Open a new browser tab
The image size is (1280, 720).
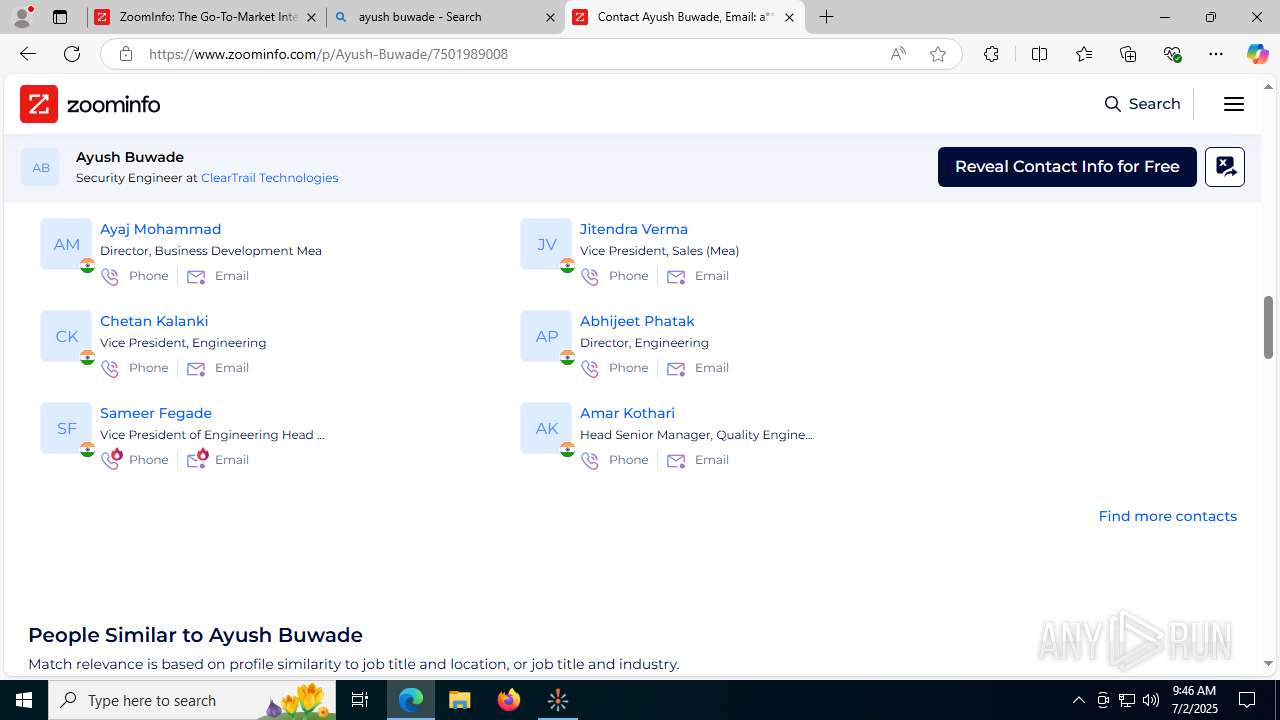pos(826,17)
